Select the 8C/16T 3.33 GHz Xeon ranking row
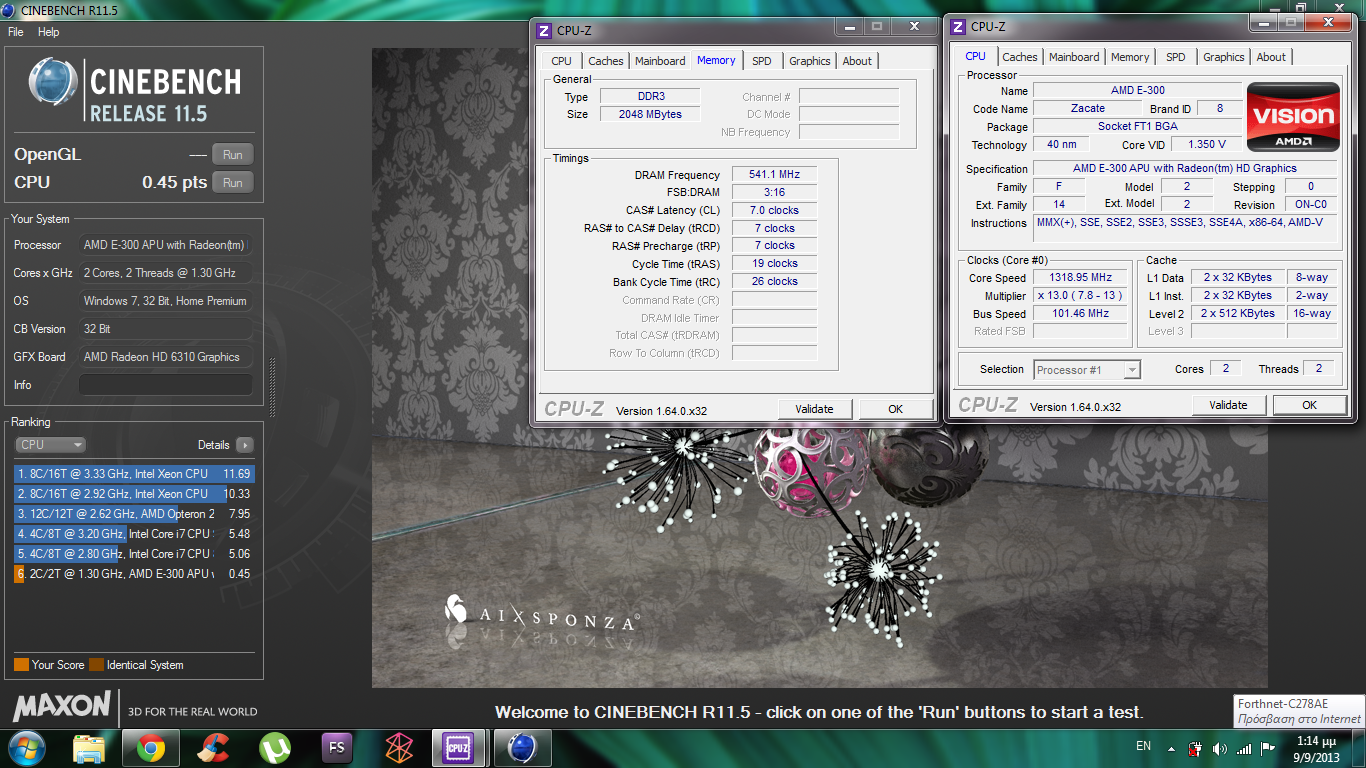The width and height of the screenshot is (1366, 768). point(133,474)
